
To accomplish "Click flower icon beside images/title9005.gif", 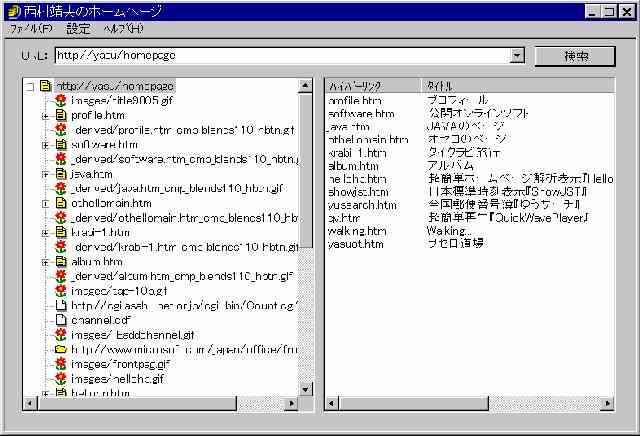I will pyautogui.click(x=61, y=100).
